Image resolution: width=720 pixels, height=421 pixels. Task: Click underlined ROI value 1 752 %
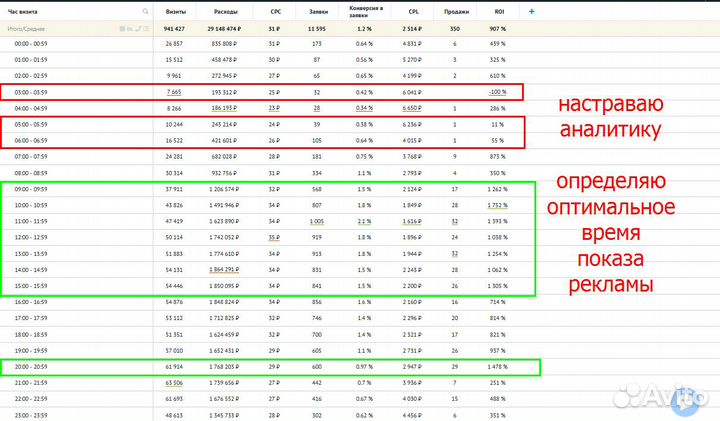pyautogui.click(x=498, y=203)
